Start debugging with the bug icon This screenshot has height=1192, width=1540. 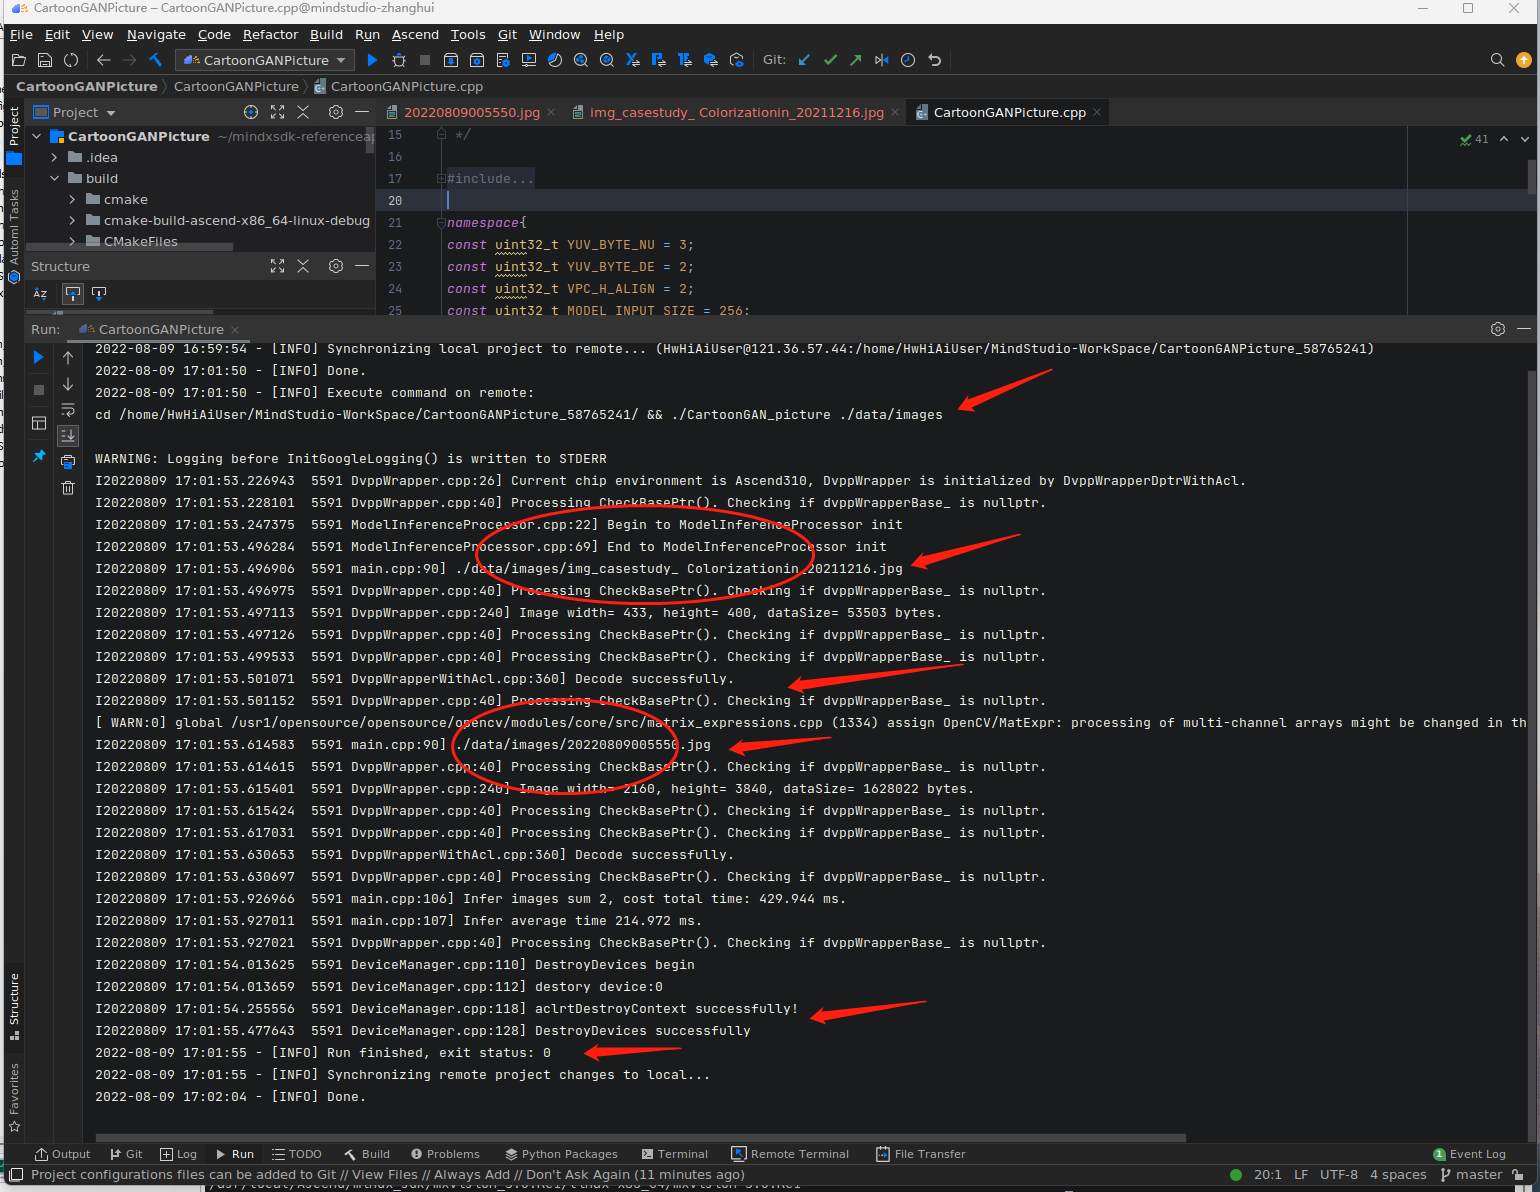(x=399, y=60)
